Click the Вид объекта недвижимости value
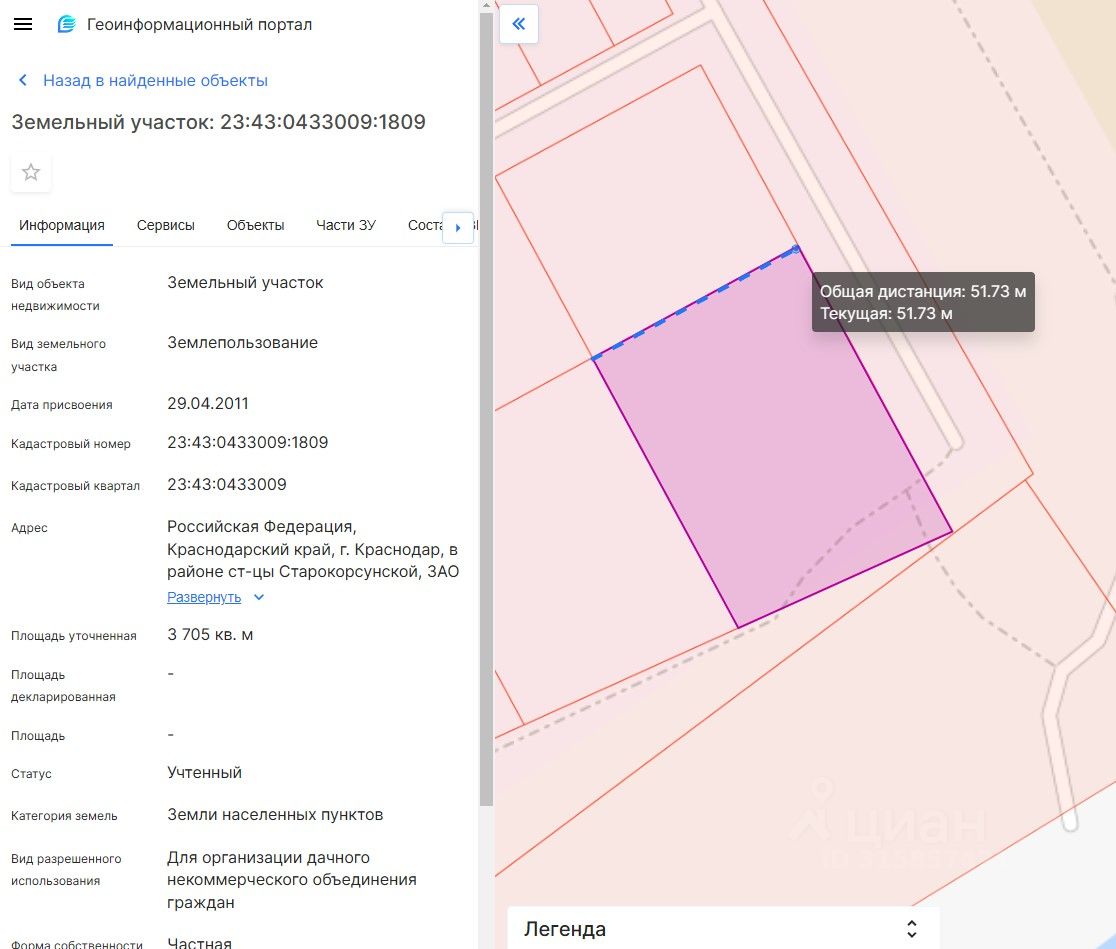Viewport: 1116px width, 949px height. (245, 283)
